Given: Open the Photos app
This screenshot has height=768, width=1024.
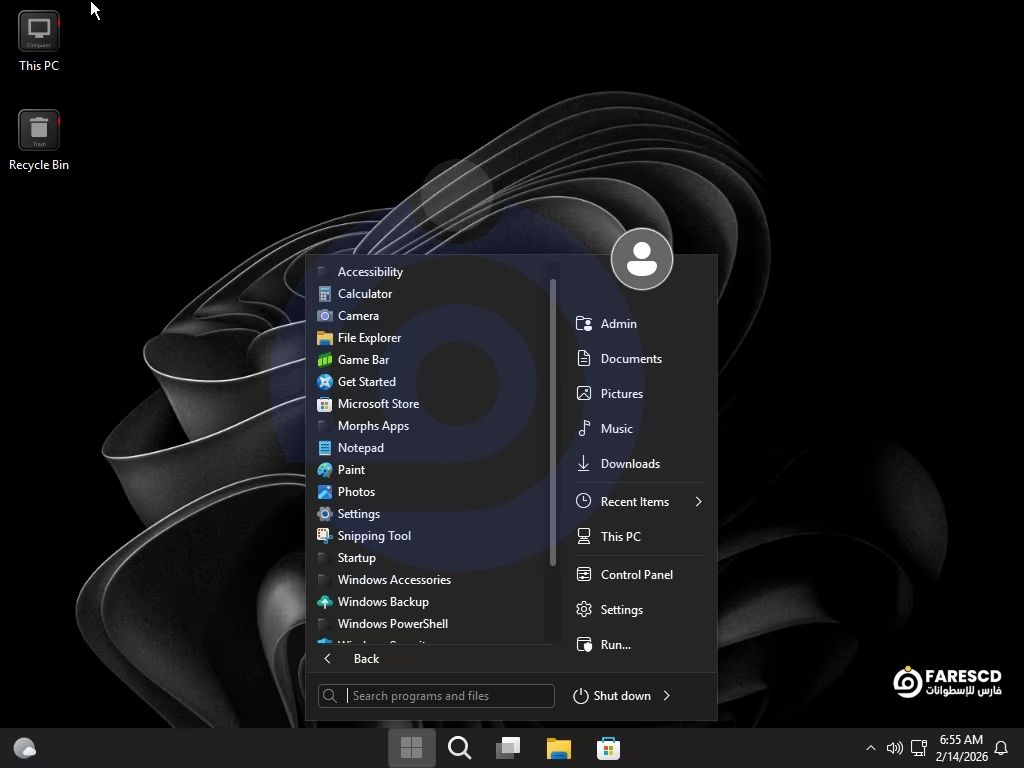Looking at the screenshot, I should pos(355,492).
